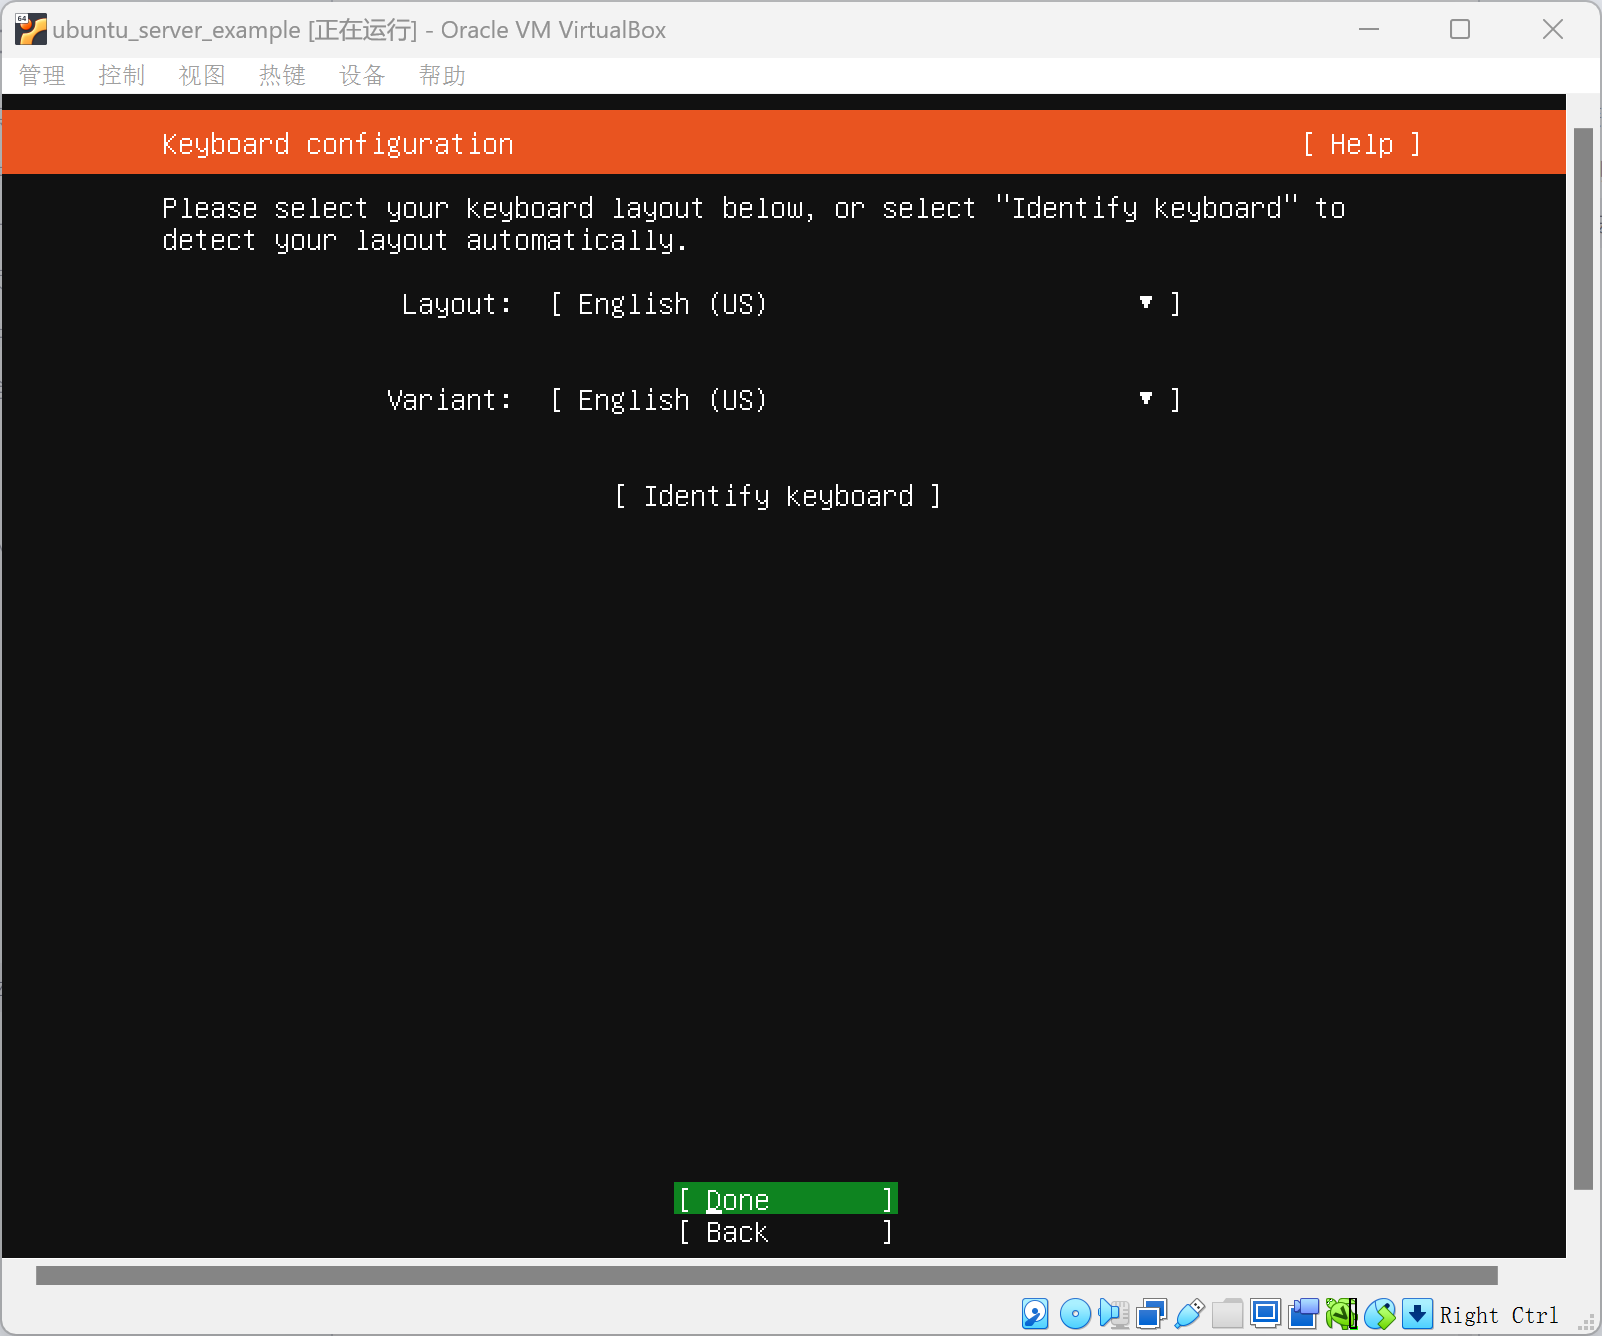Open the 视图 menu
This screenshot has height=1336, width=1602.
click(x=202, y=76)
